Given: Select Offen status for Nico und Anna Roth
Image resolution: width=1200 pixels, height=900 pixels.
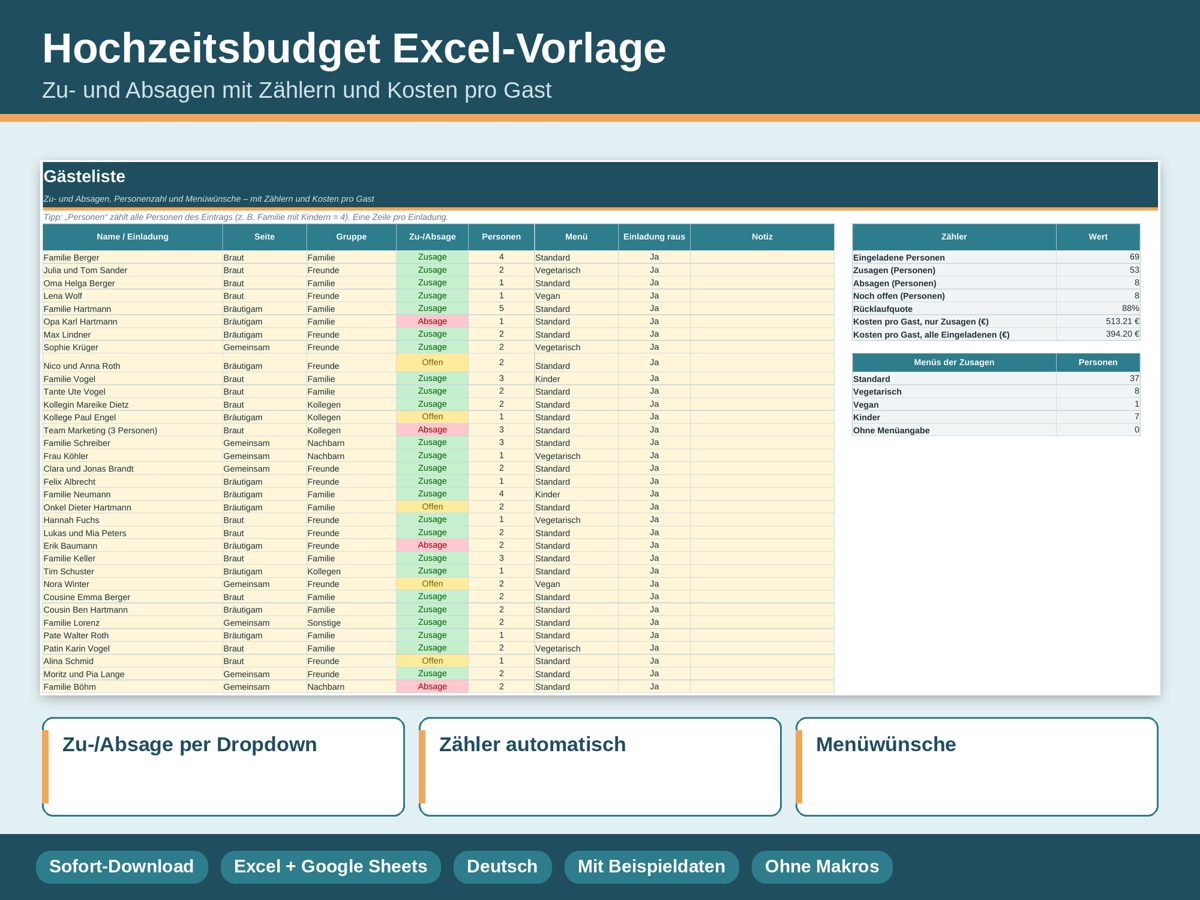Looking at the screenshot, I should tap(432, 363).
